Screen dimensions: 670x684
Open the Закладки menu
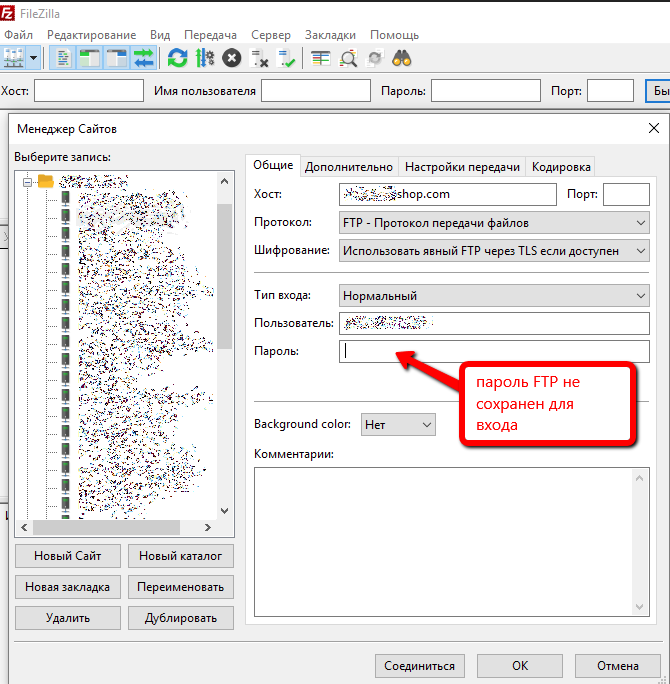point(330,35)
